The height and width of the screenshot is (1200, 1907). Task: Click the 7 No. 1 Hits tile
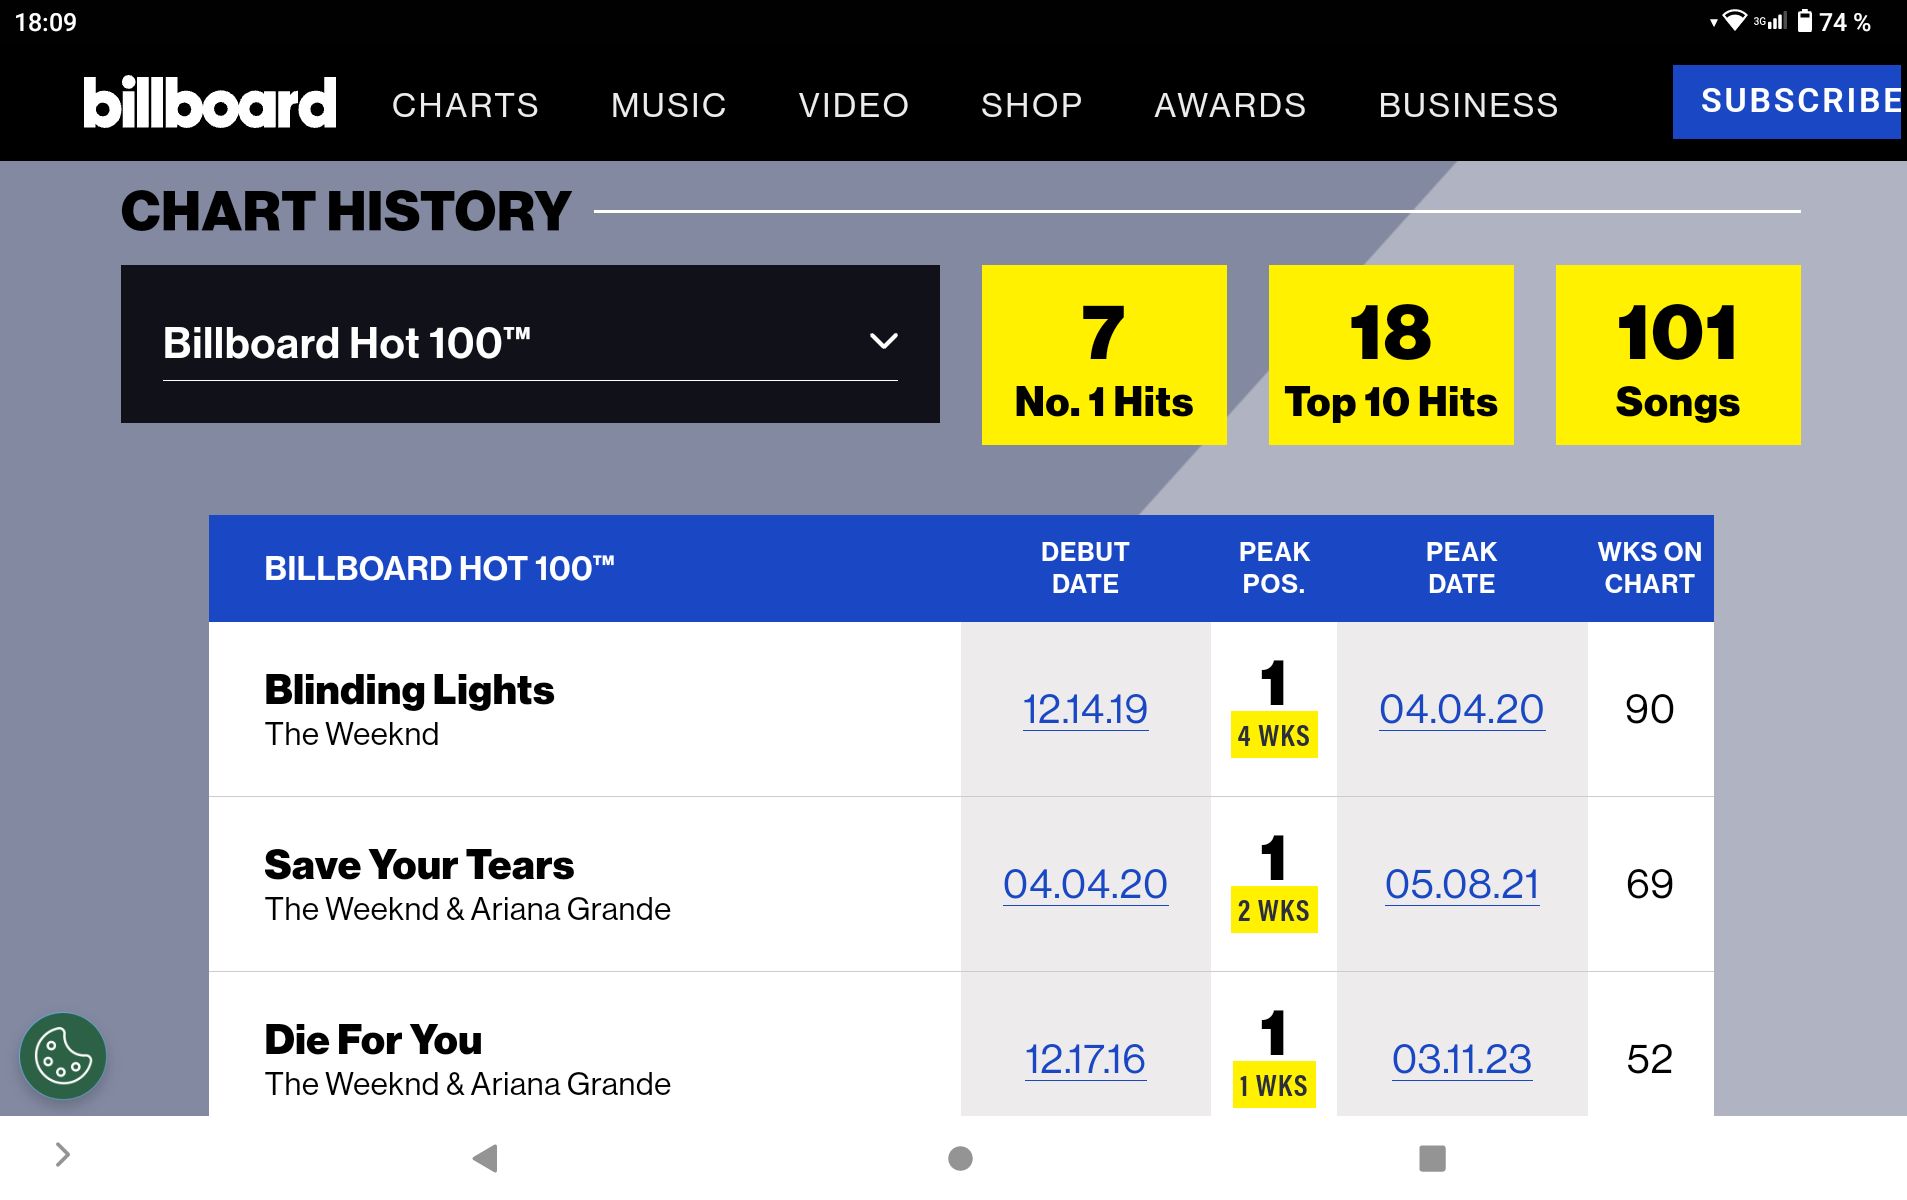click(x=1104, y=355)
